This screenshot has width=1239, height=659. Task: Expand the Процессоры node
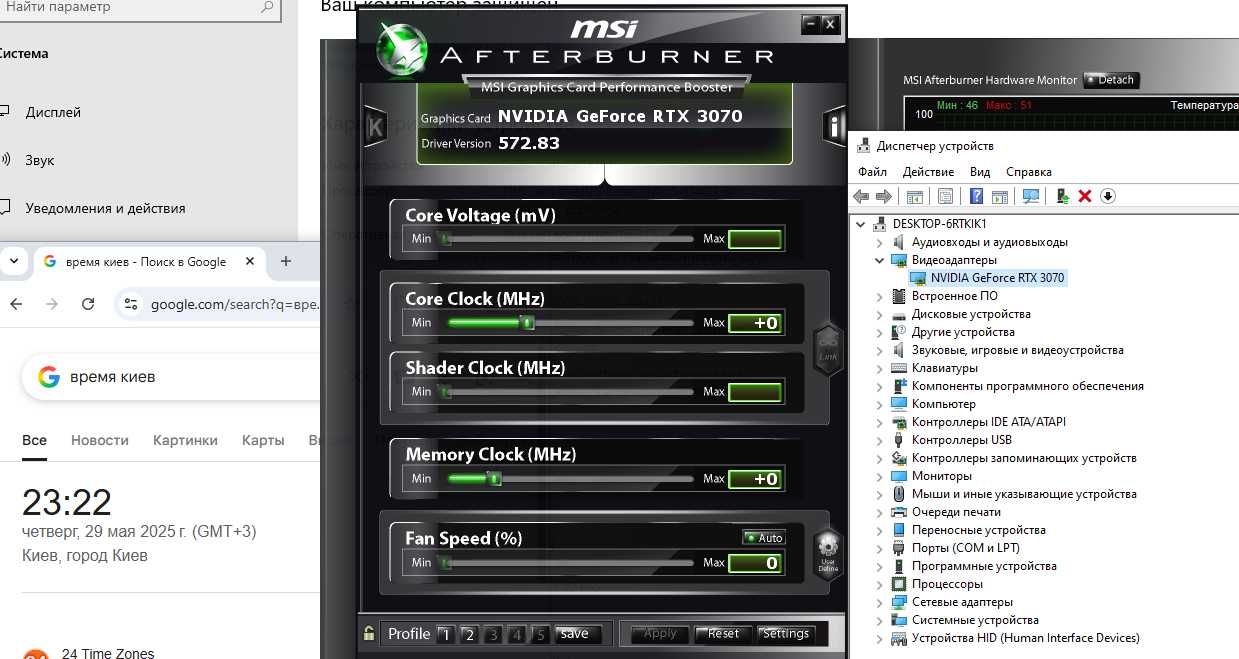point(880,584)
